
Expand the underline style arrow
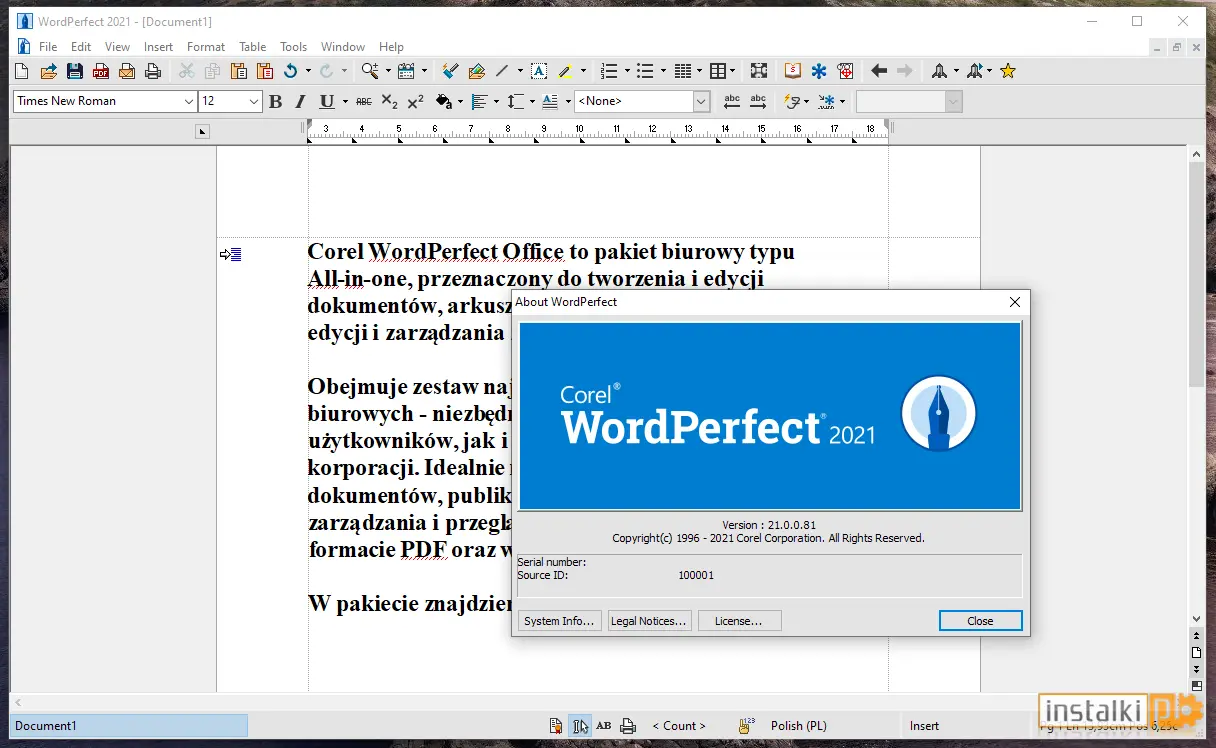pos(345,101)
